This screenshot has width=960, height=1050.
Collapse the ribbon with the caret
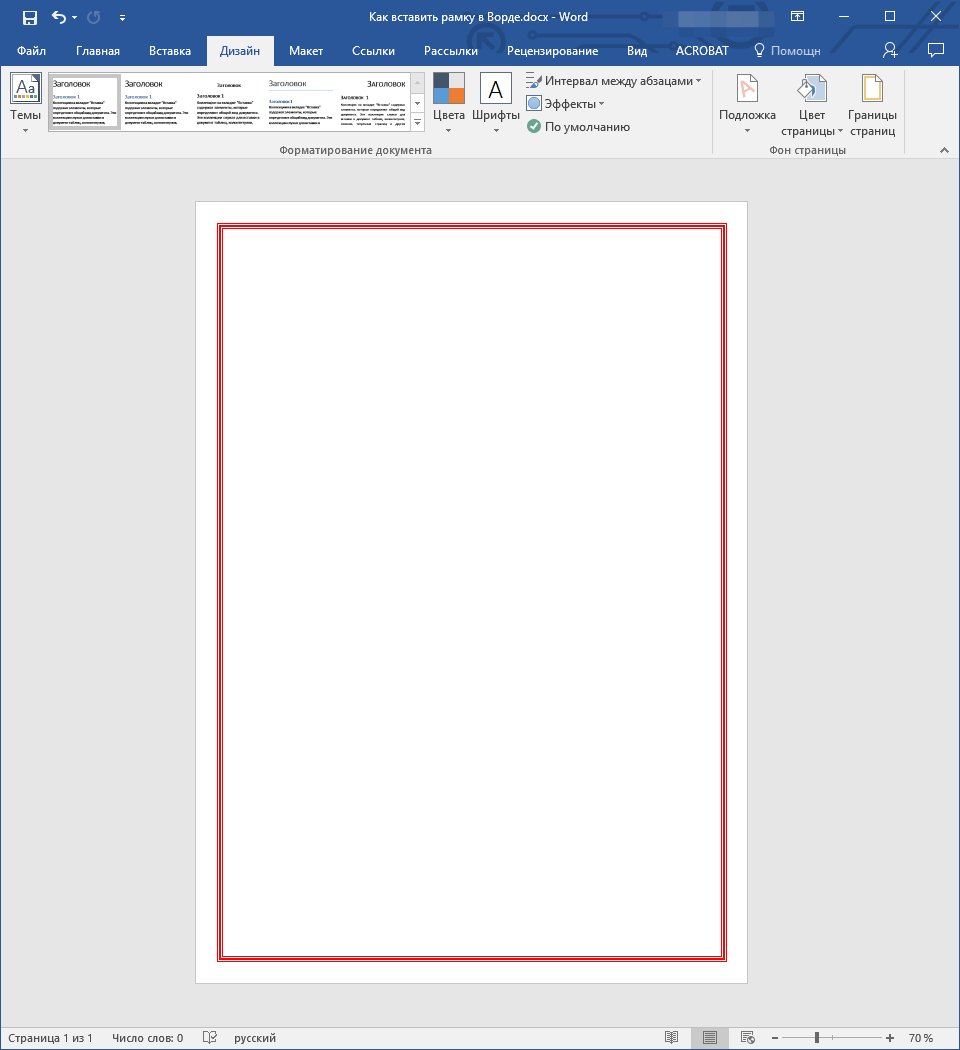click(945, 150)
